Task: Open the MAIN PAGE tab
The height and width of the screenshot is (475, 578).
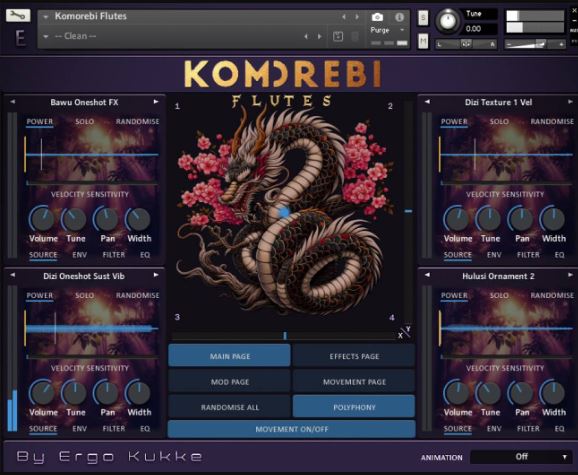Action: [229, 356]
